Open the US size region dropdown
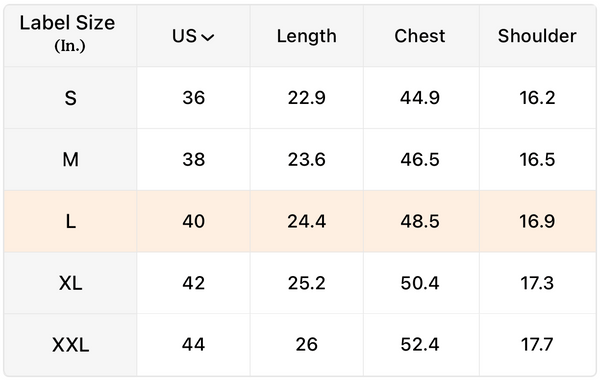The image size is (600, 381). tap(193, 36)
